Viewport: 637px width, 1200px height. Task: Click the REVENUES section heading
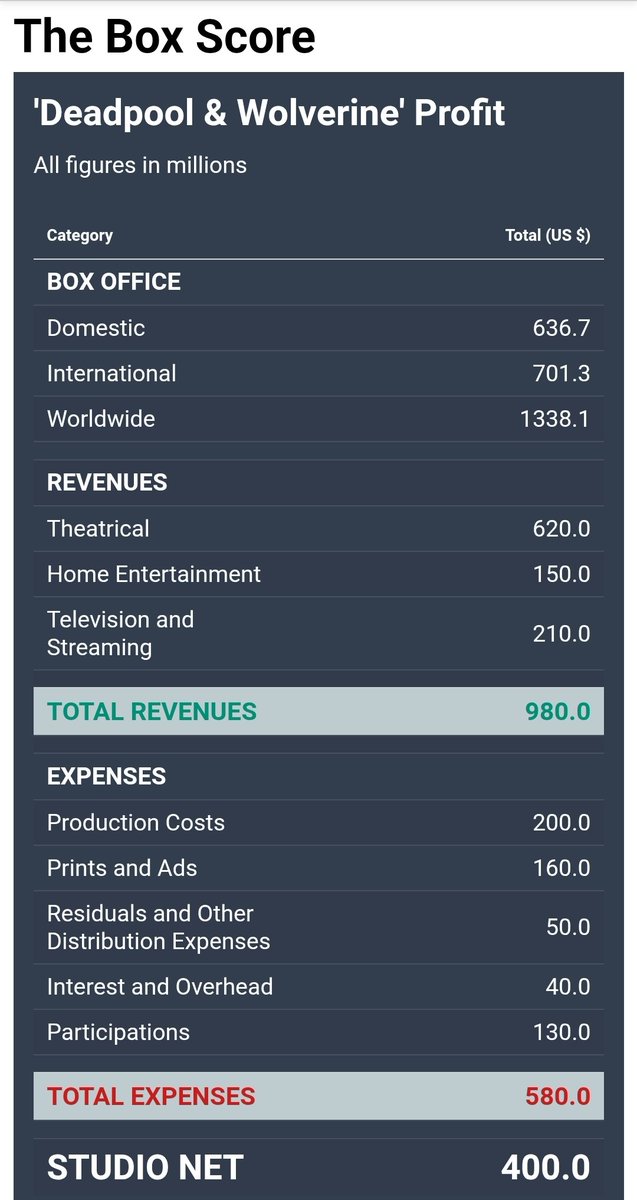107,482
